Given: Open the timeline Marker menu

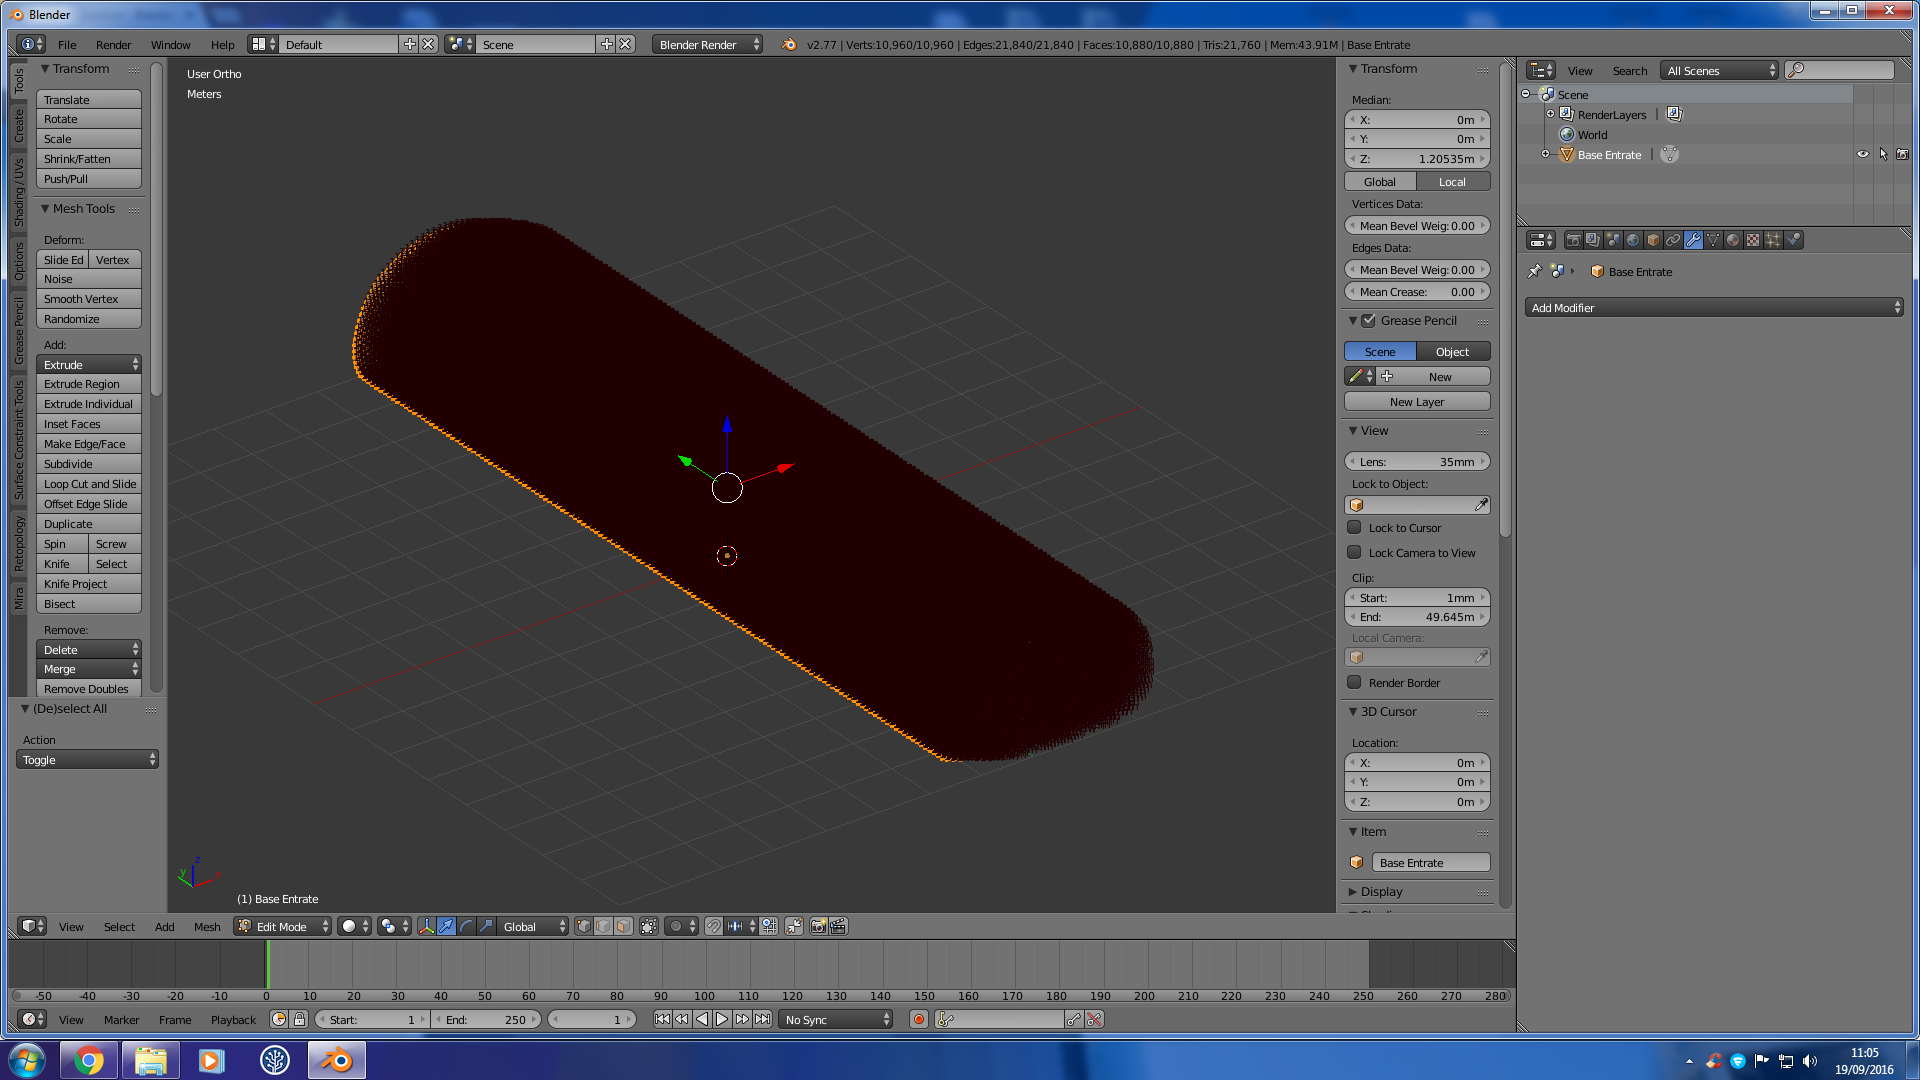Looking at the screenshot, I should tap(121, 1019).
